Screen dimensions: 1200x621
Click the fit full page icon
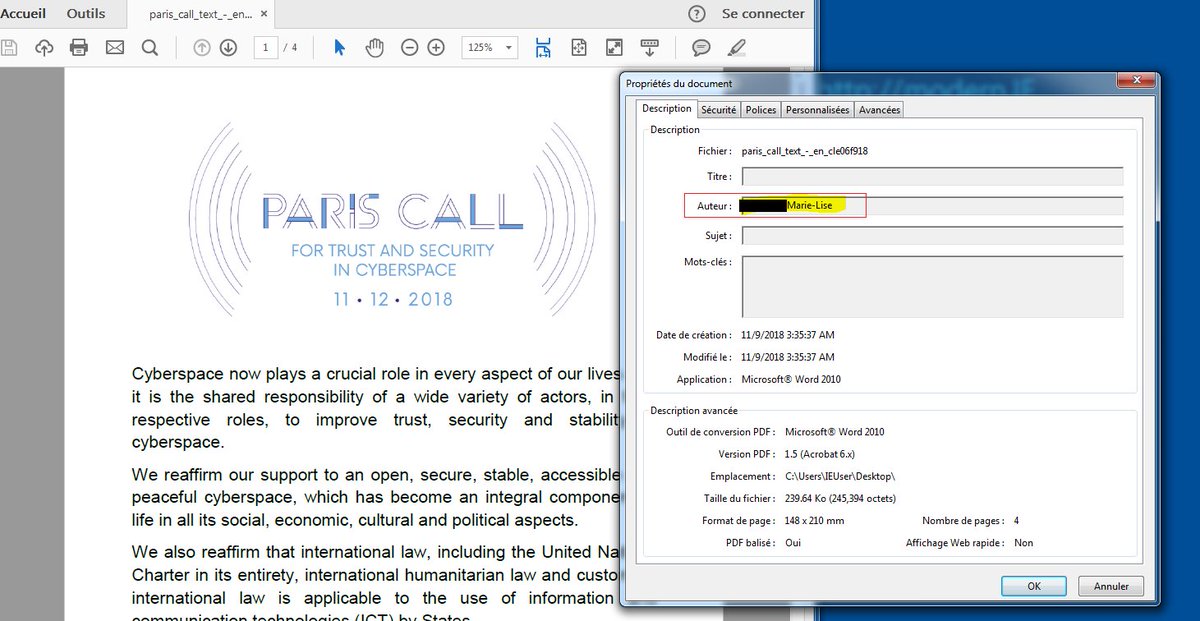pyautogui.click(x=578, y=47)
